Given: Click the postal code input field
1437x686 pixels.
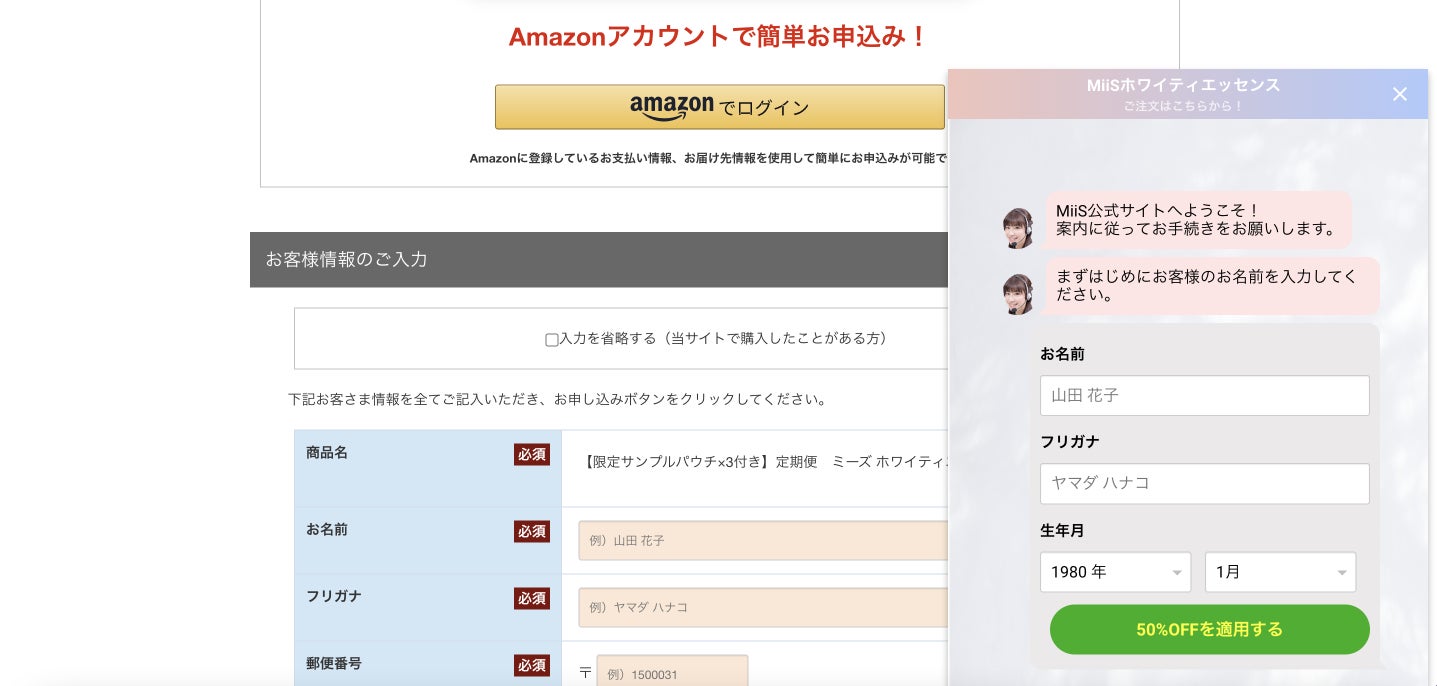Looking at the screenshot, I should click(672, 673).
